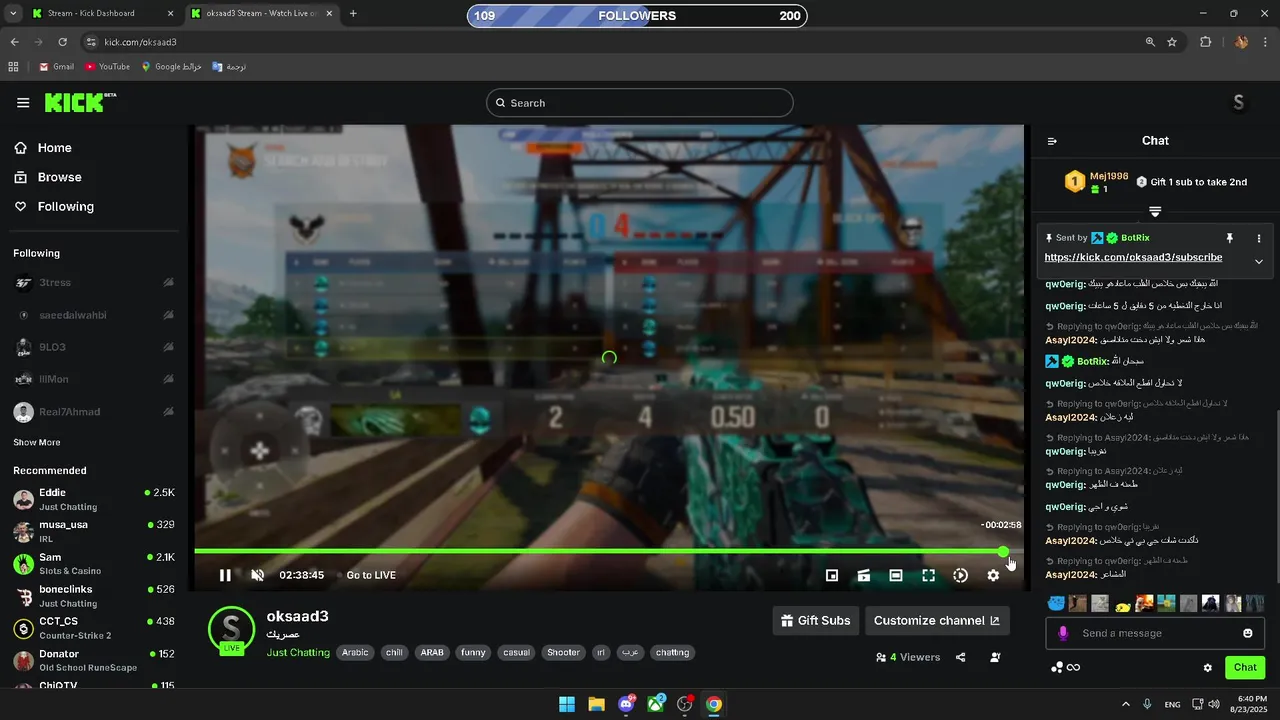Seek on the video progress bar
The height and width of the screenshot is (720, 1280).
tap(609, 551)
